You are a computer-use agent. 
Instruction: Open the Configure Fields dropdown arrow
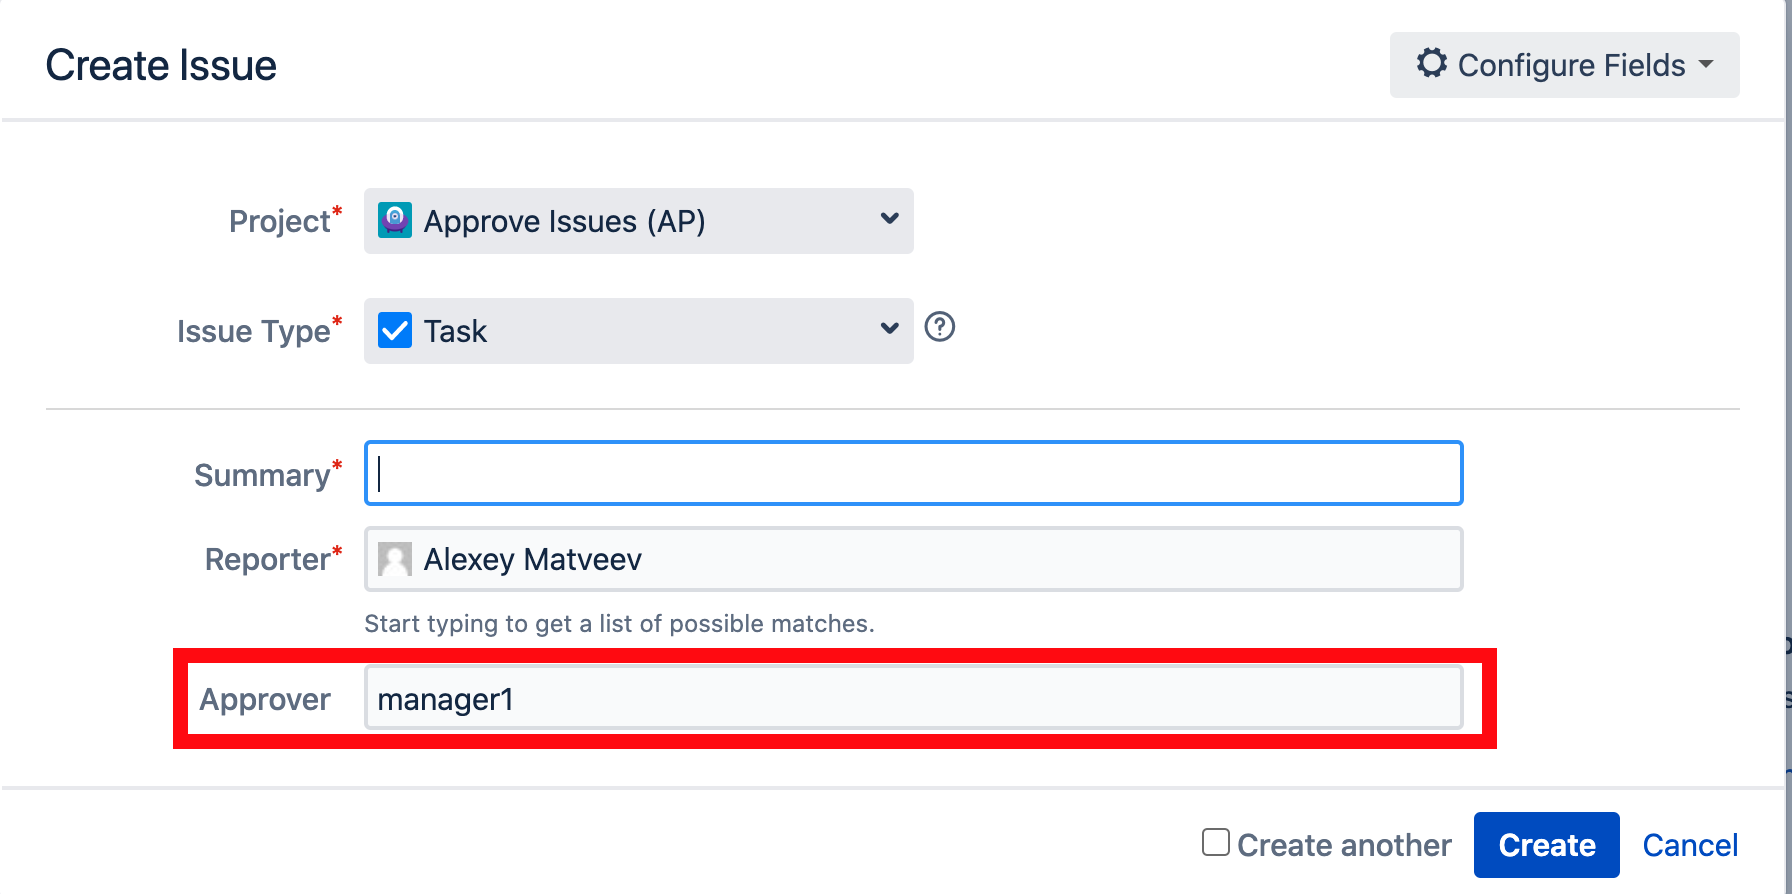1706,64
